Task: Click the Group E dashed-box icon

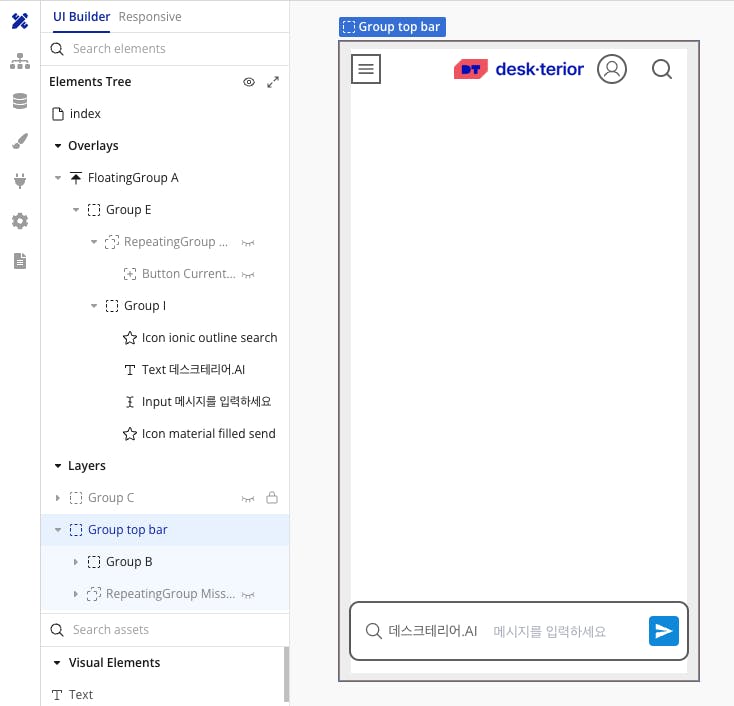Action: point(94,210)
